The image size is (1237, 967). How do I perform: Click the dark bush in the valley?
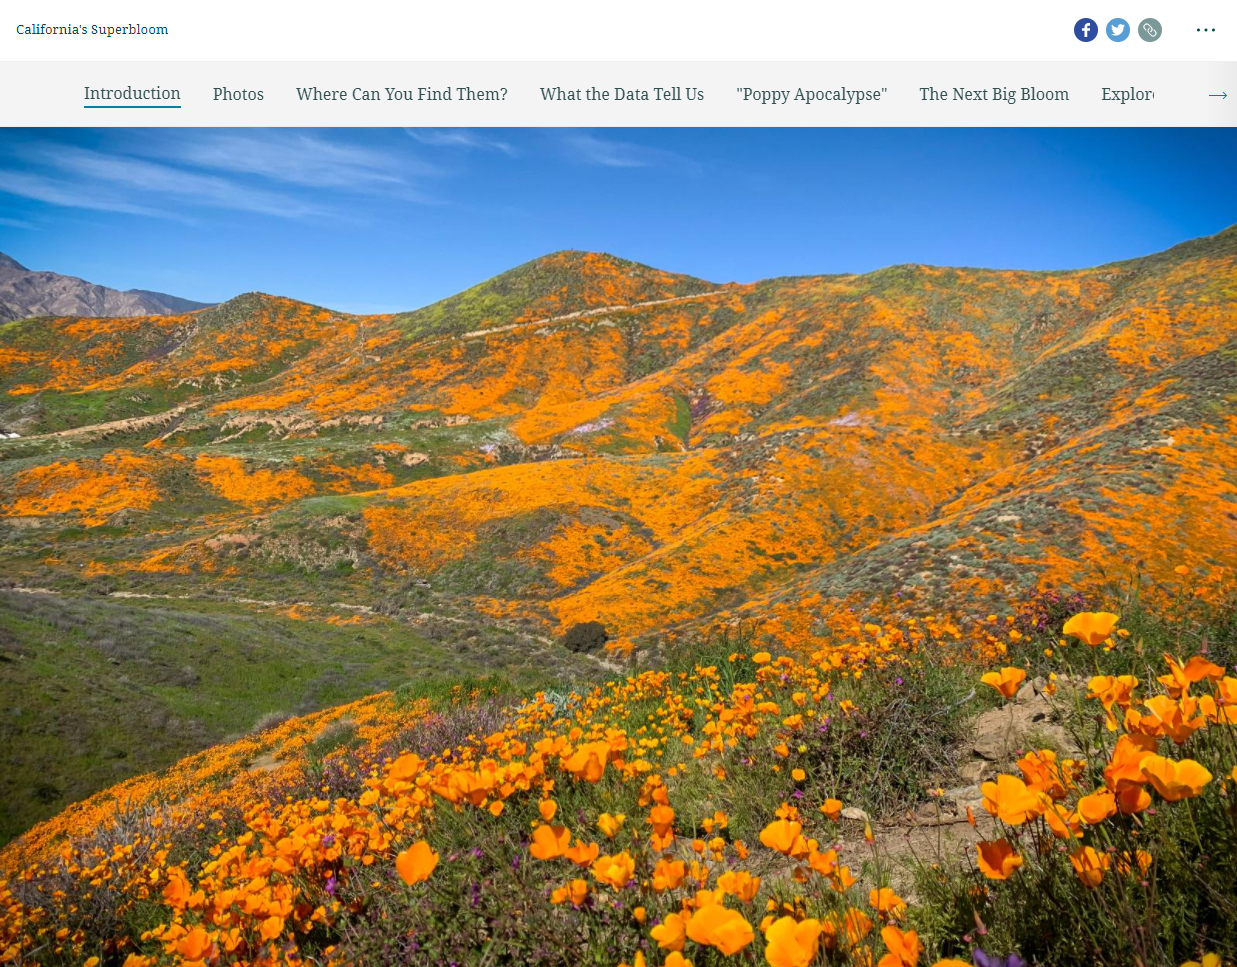pos(584,636)
